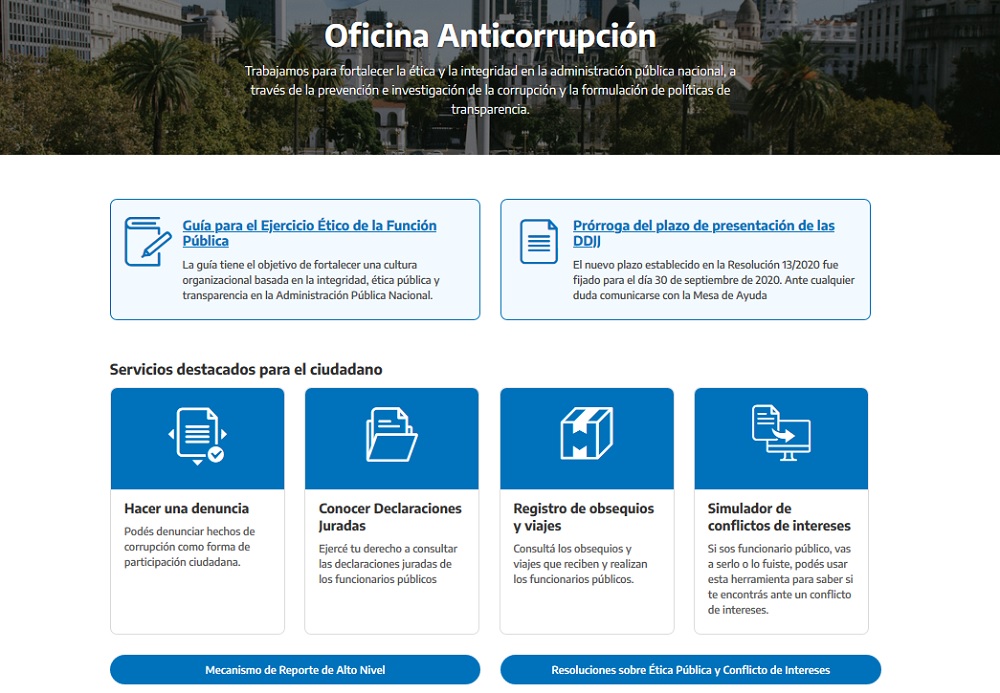Click the Mecanismo de Reporte de Alto Nivel button

[x=294, y=670]
